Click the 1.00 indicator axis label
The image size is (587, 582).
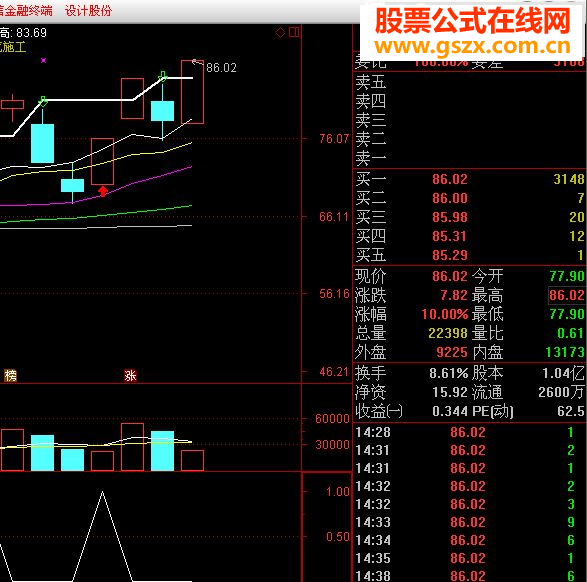pos(338,492)
